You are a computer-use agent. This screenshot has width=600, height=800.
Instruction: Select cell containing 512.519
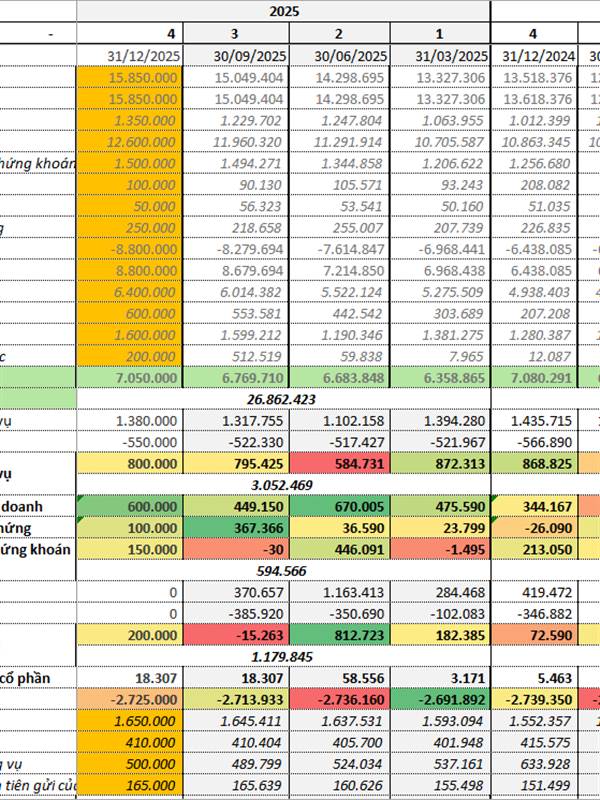(x=236, y=356)
